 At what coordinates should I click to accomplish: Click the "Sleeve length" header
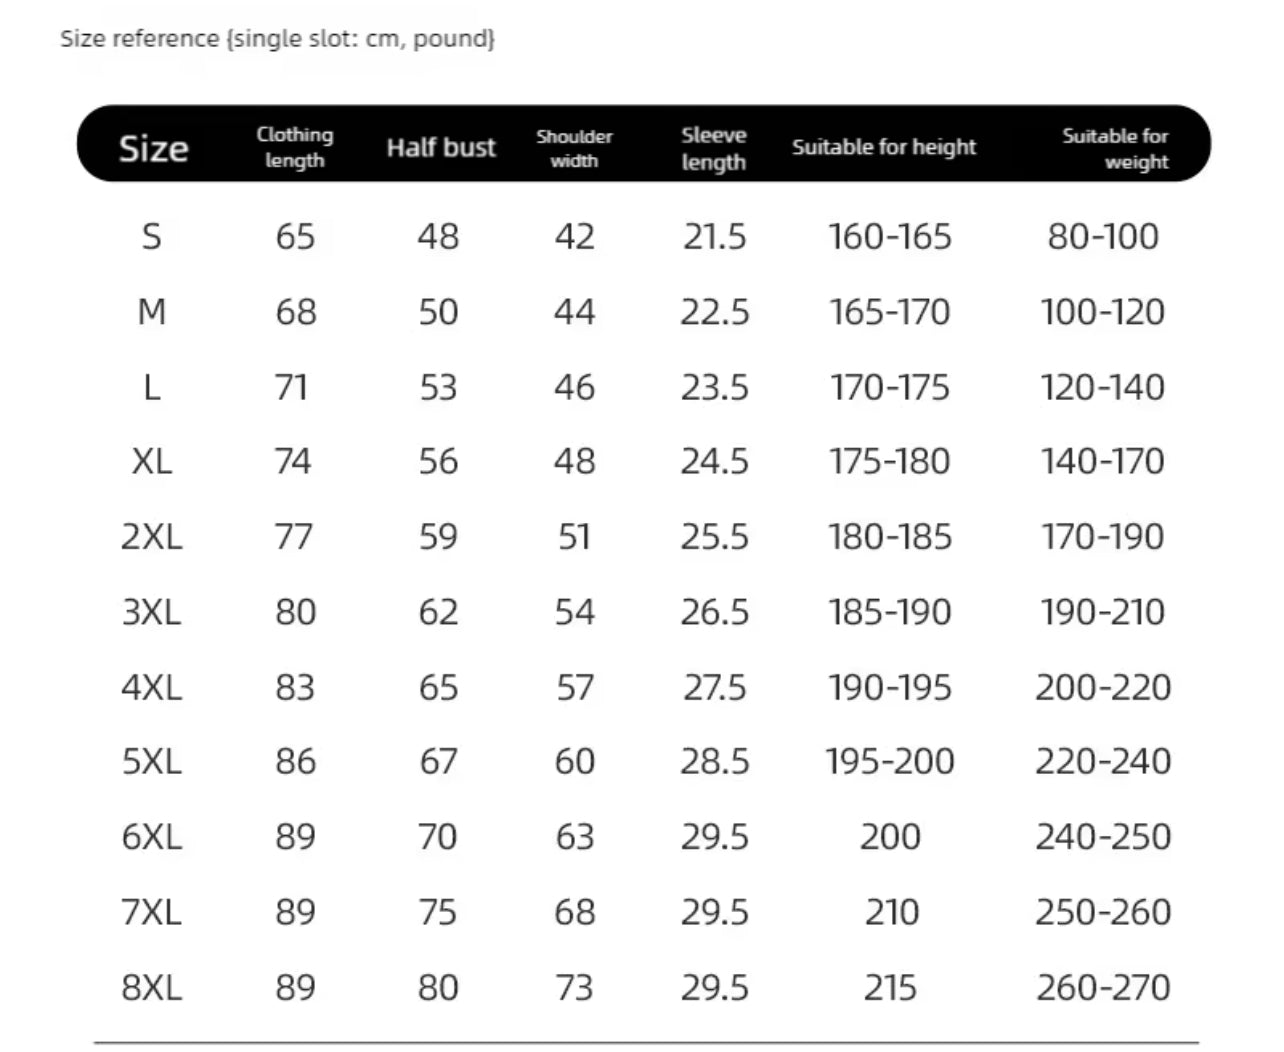pos(714,148)
